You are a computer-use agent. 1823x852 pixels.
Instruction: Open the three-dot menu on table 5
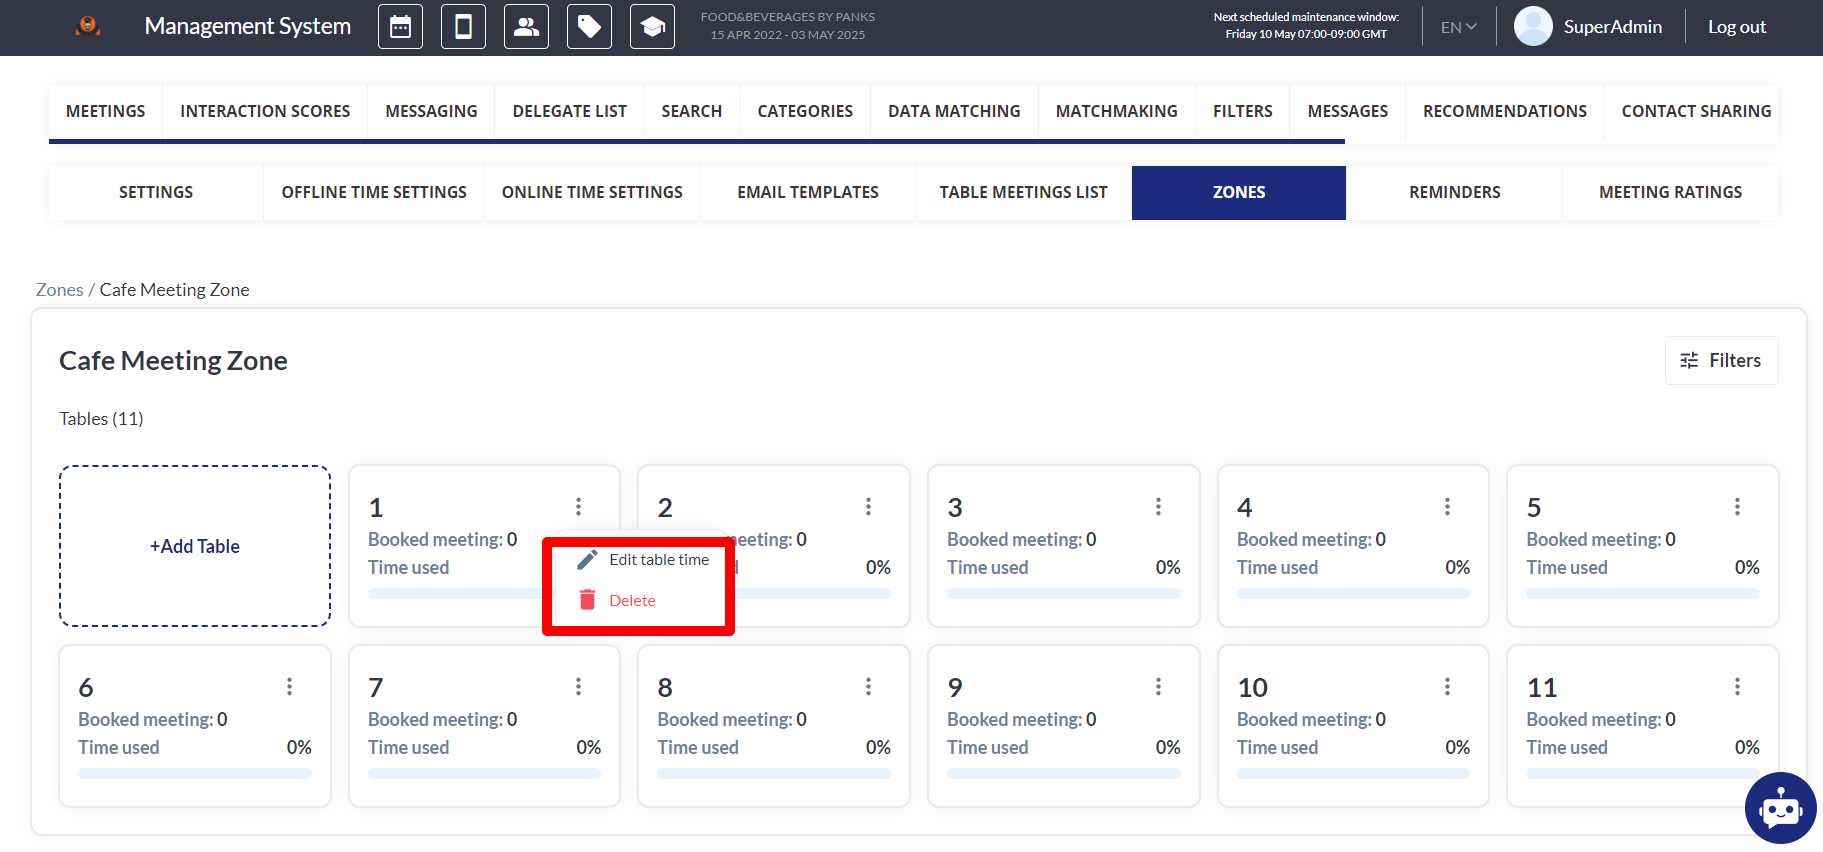(x=1737, y=507)
